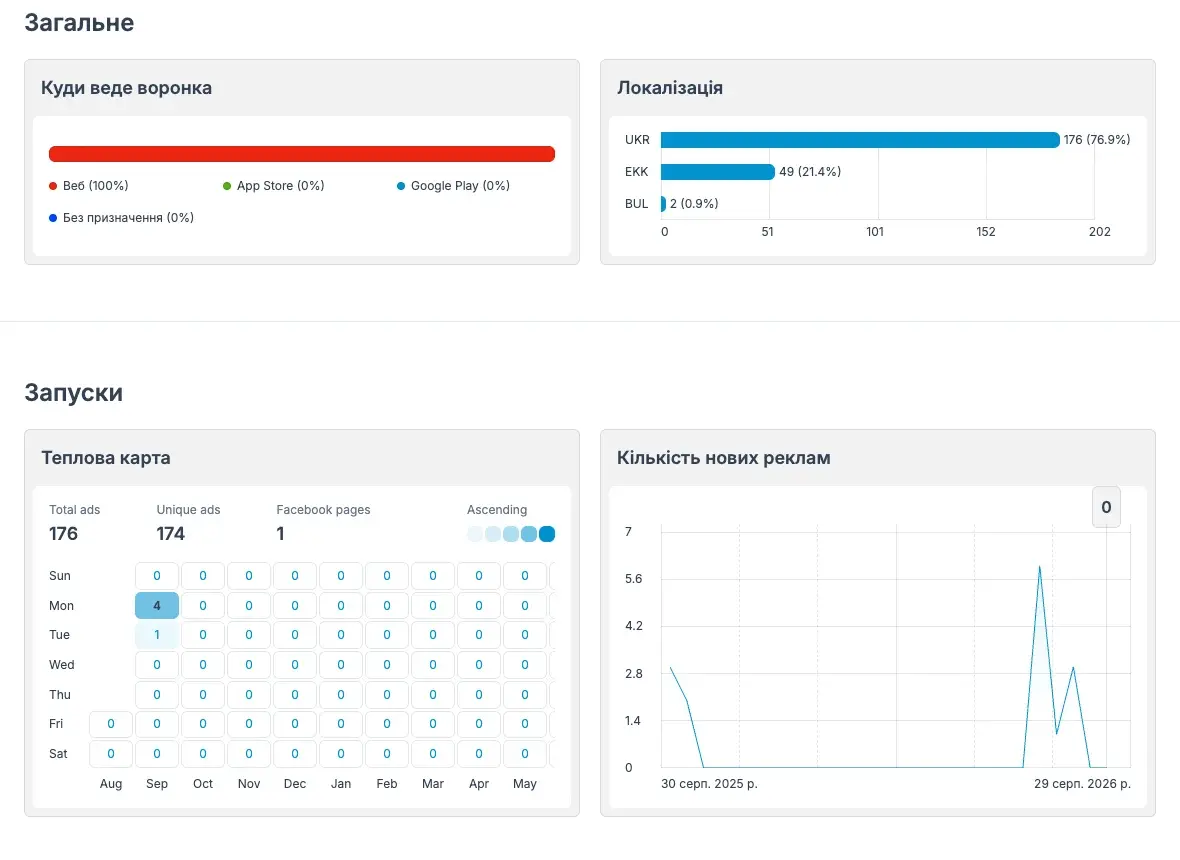This screenshot has height=860, width=1180.
Task: Select the "App Store (0%)" legend entry
Action: (x=273, y=186)
